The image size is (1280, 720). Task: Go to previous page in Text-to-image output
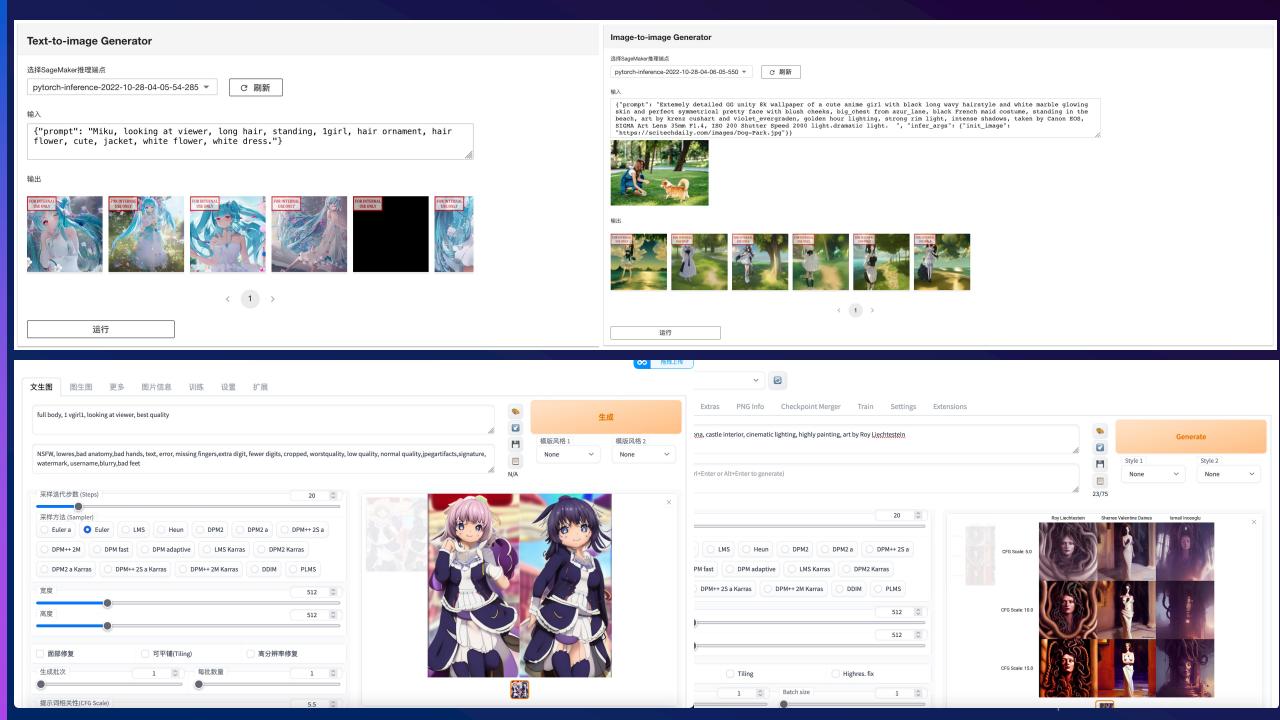(228, 299)
